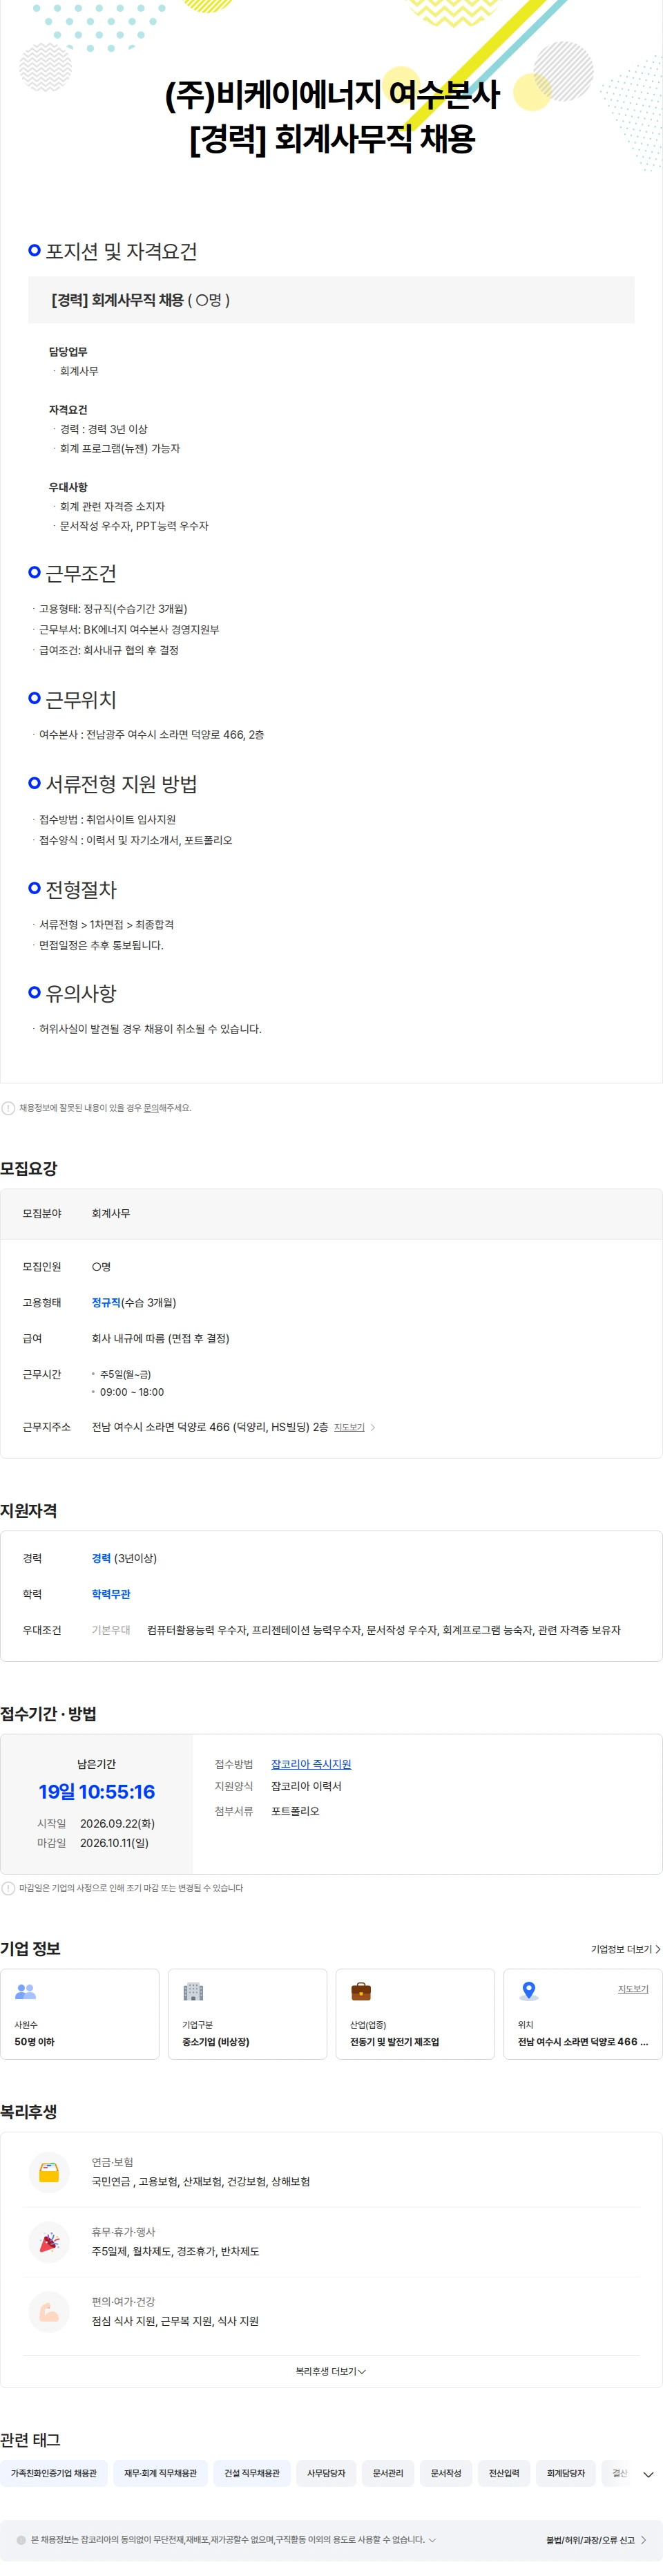Click the company type building icon

point(193,1992)
